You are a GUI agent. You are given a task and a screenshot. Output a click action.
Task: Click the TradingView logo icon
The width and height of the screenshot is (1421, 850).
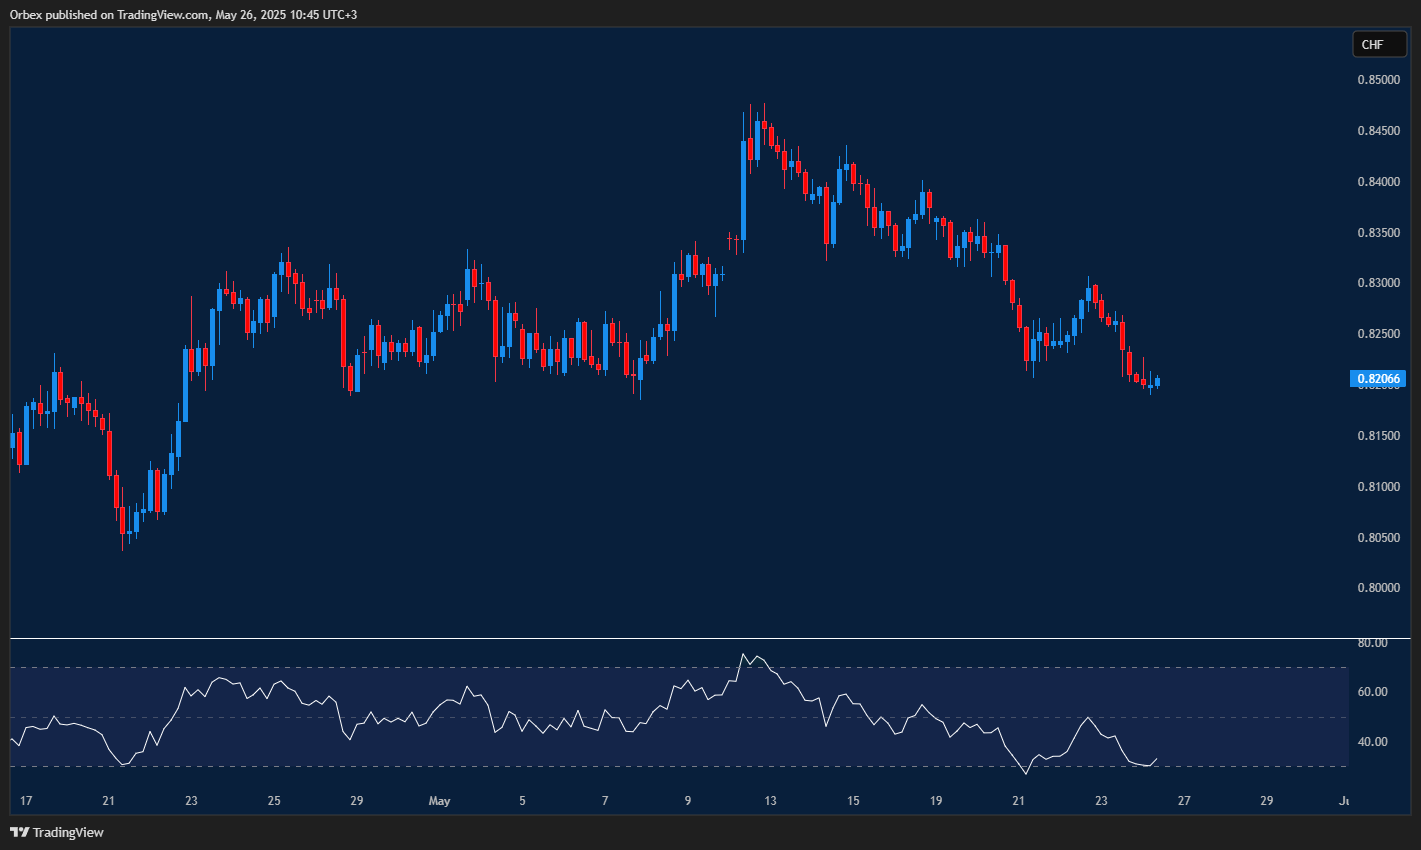18,832
